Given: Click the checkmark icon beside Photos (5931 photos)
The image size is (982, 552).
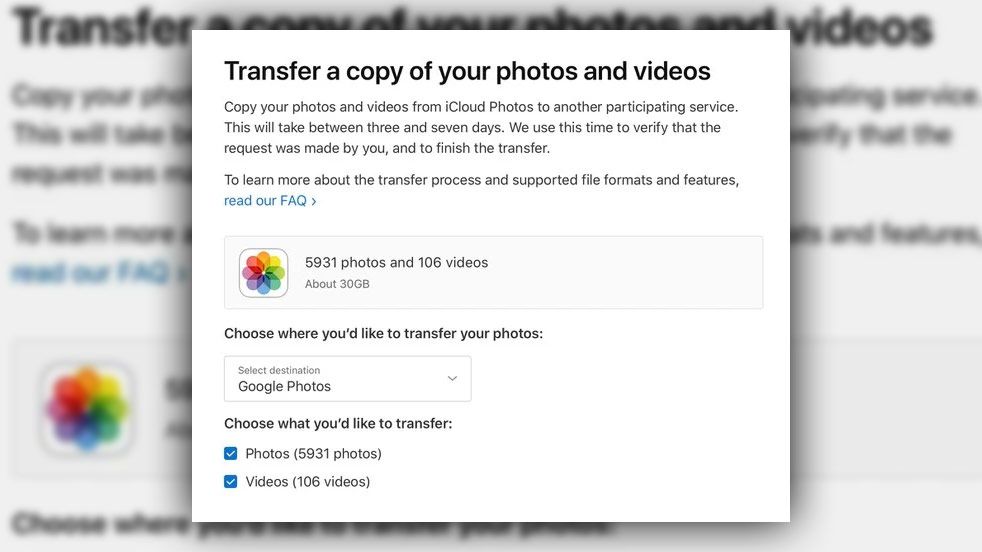Looking at the screenshot, I should click(x=230, y=454).
